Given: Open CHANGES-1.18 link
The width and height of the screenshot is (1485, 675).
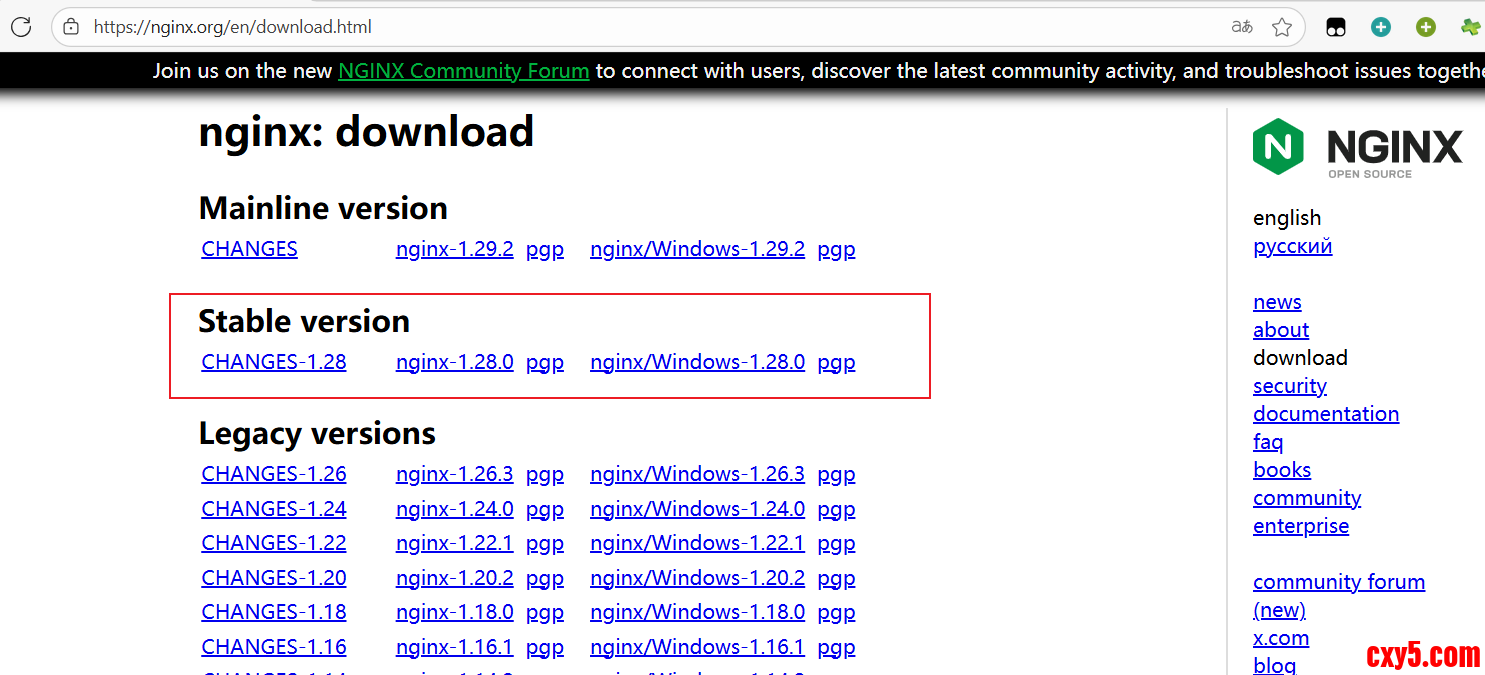Looking at the screenshot, I should pos(274,612).
